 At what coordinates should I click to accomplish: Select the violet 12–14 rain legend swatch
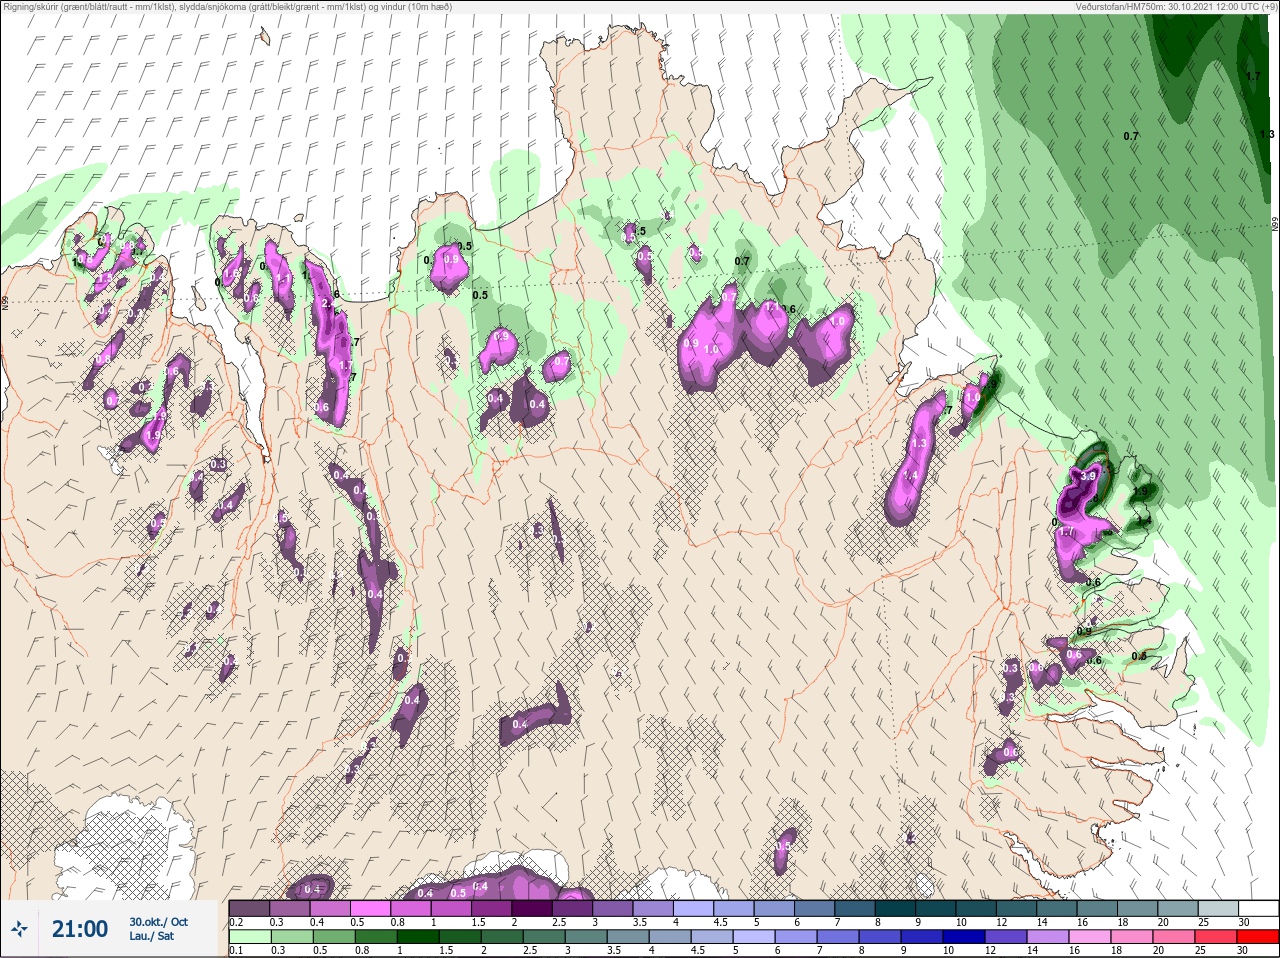coord(1006,937)
